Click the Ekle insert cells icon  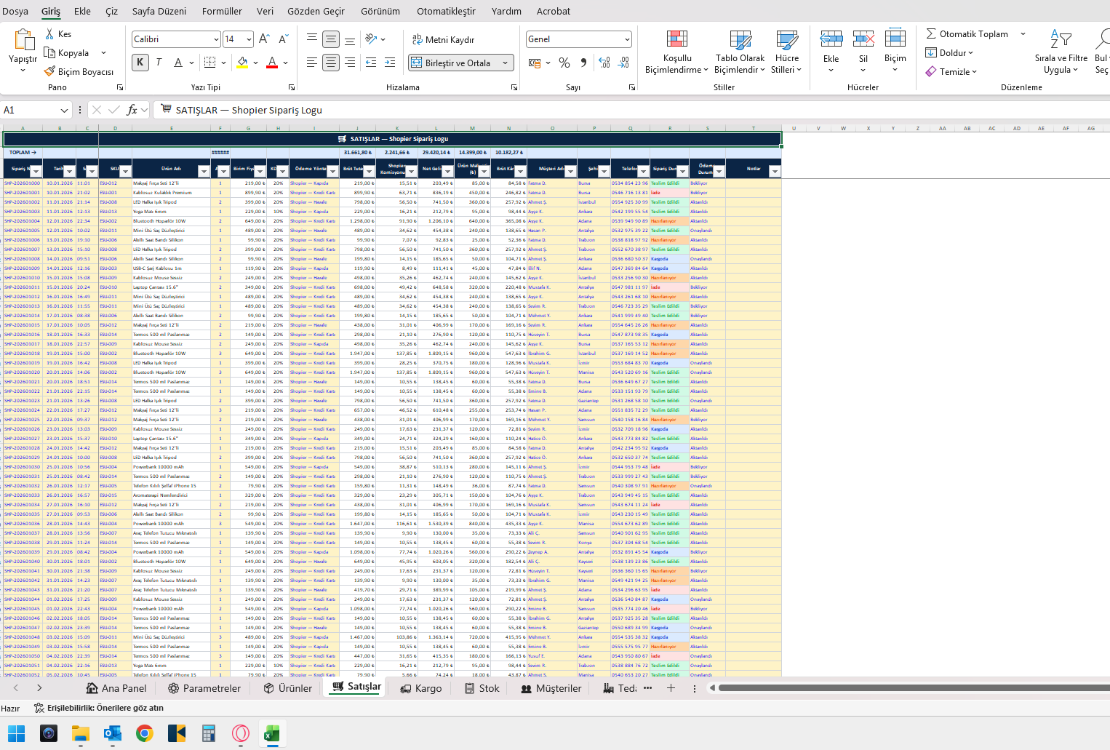click(831, 40)
